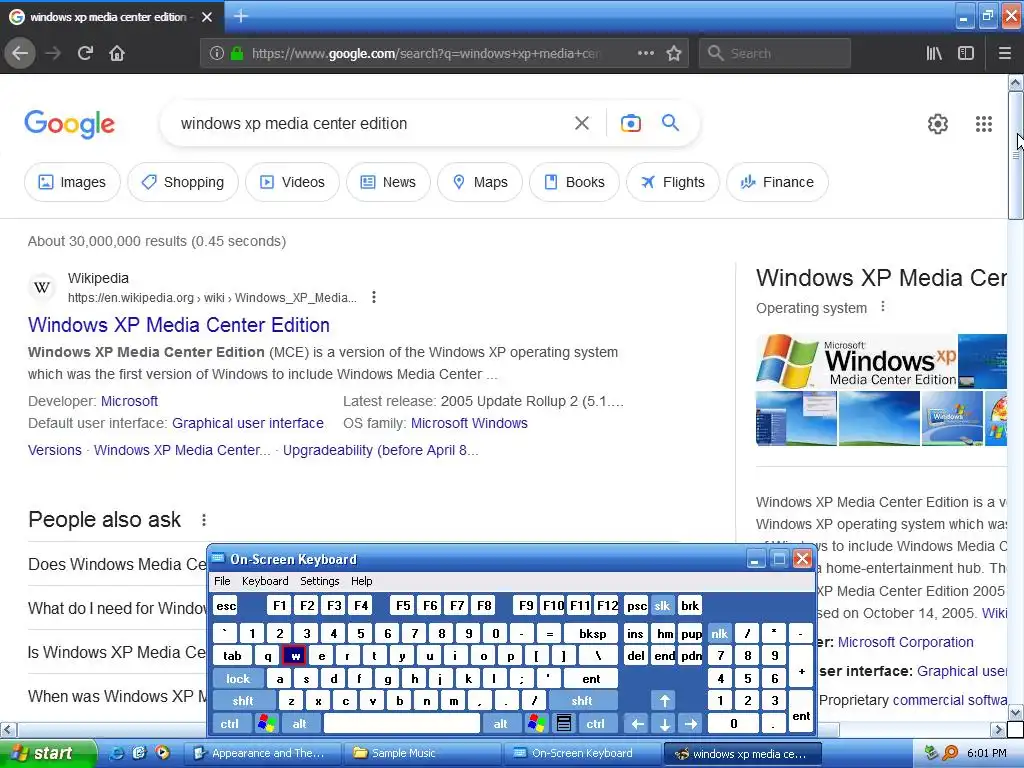Open Windows XP Media Center Edition Wikipedia link
This screenshot has height=768, width=1024.
coord(179,325)
